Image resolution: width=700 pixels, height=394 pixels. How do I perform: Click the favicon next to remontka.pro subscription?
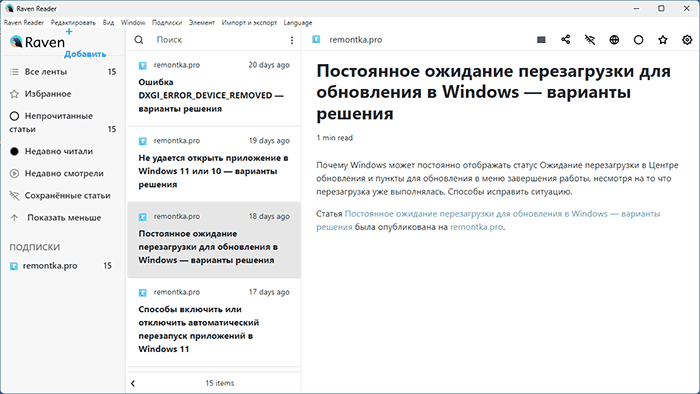point(14,266)
